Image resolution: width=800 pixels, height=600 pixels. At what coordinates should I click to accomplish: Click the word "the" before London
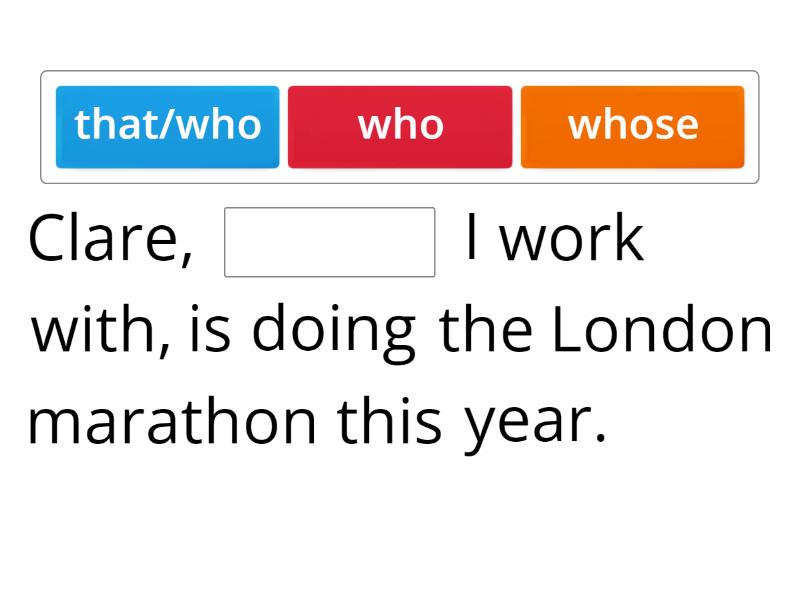click(485, 329)
